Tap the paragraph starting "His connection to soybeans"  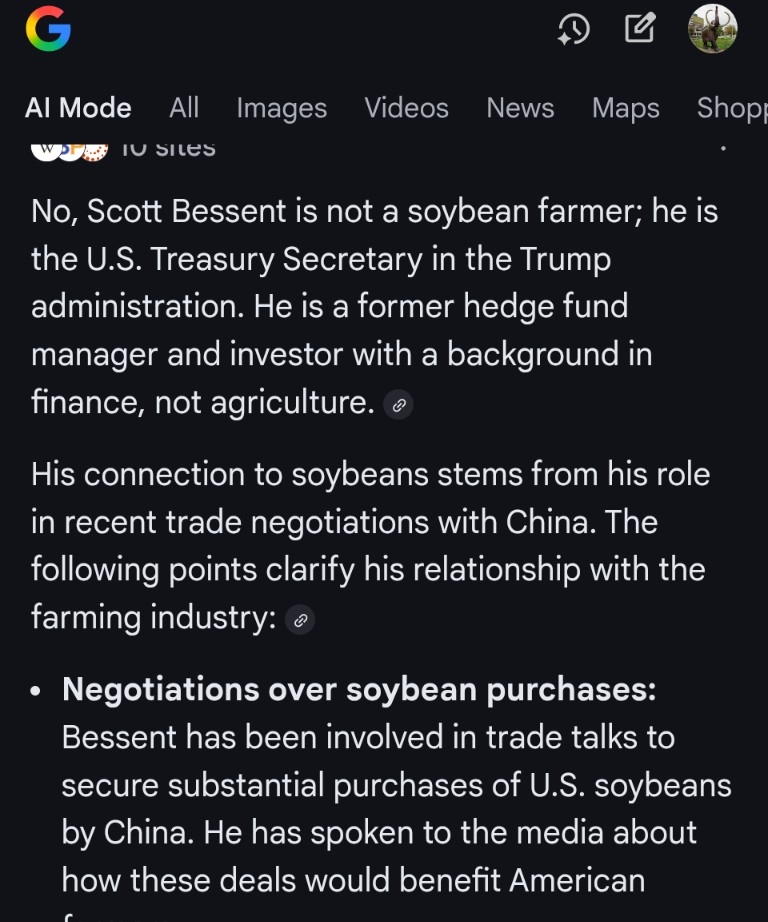pyautogui.click(x=370, y=545)
